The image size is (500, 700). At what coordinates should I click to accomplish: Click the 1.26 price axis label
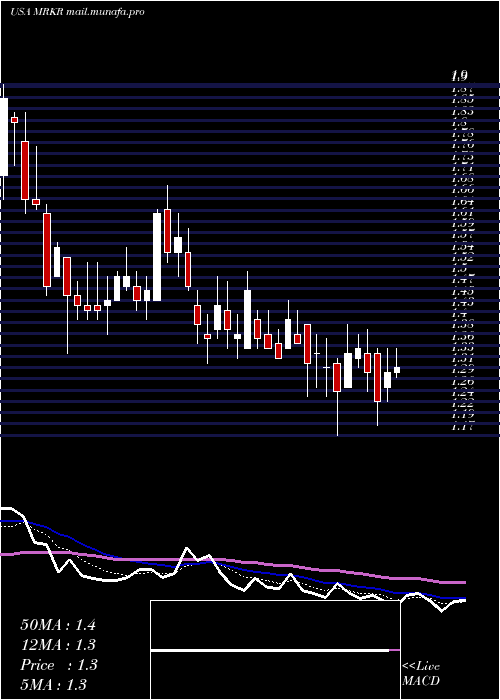coord(463,382)
